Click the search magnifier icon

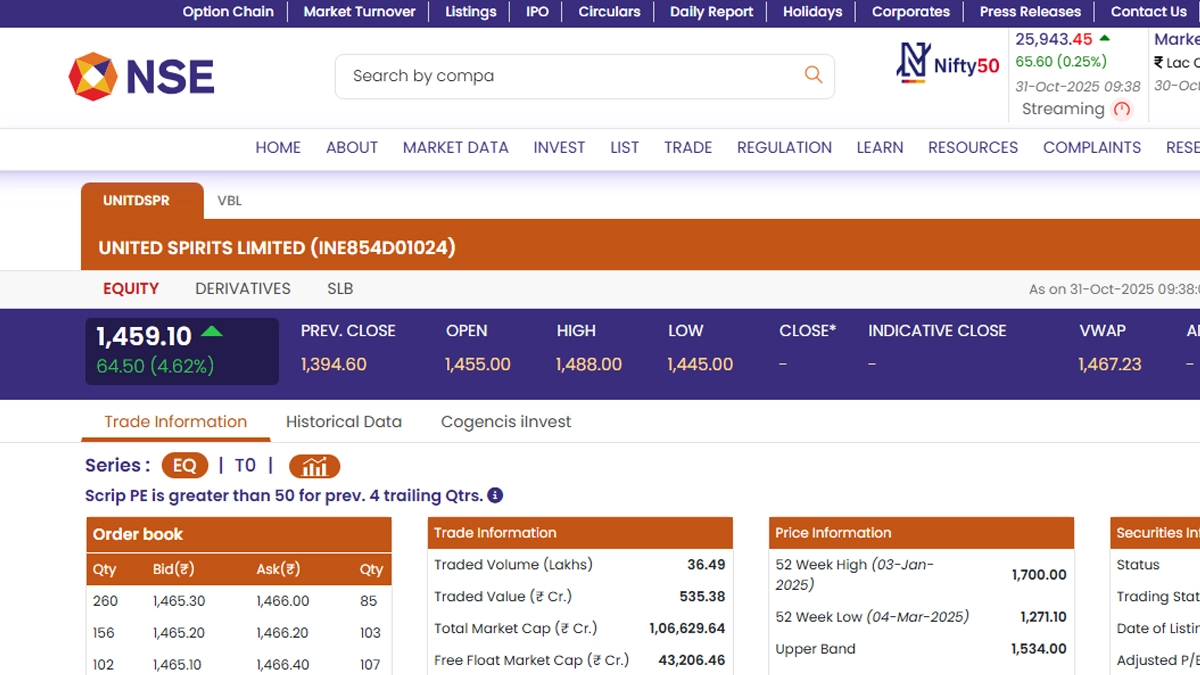pyautogui.click(x=813, y=75)
